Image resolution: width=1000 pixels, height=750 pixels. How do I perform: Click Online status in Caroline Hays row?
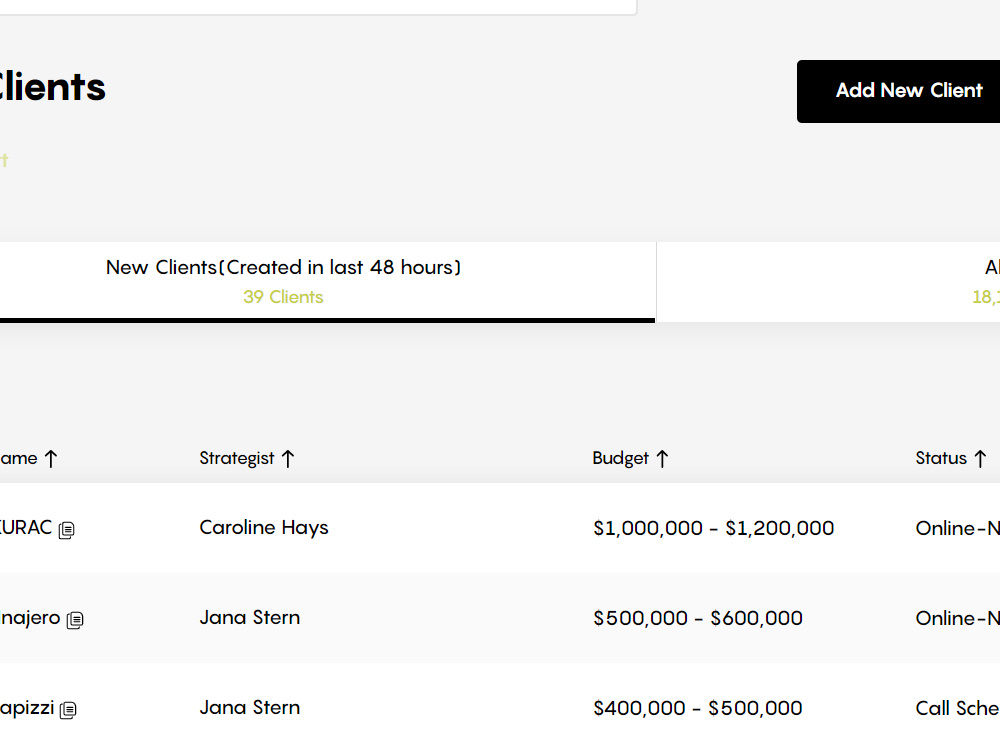[x=957, y=528]
